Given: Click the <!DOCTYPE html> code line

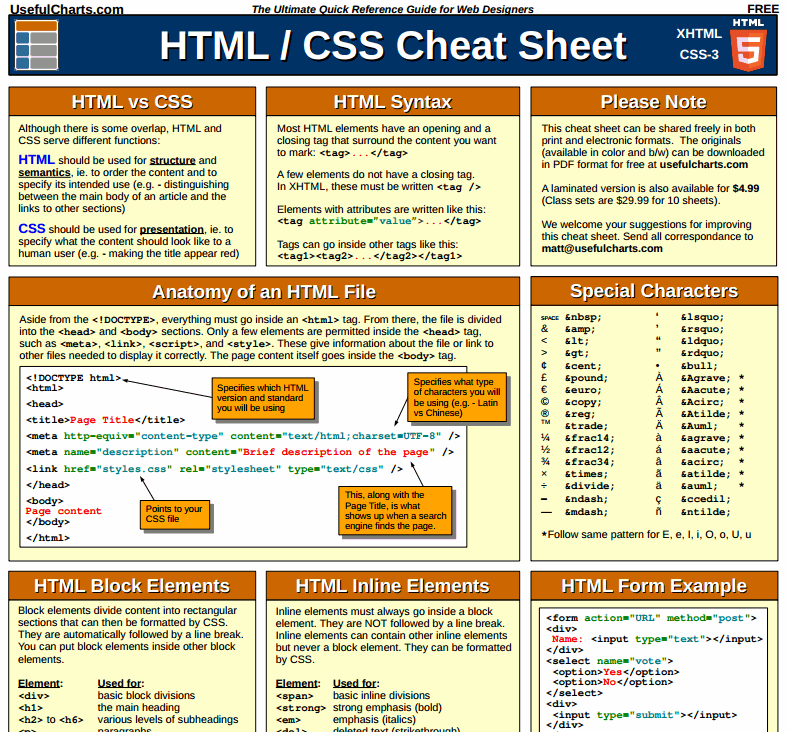Looking at the screenshot, I should (73, 378).
